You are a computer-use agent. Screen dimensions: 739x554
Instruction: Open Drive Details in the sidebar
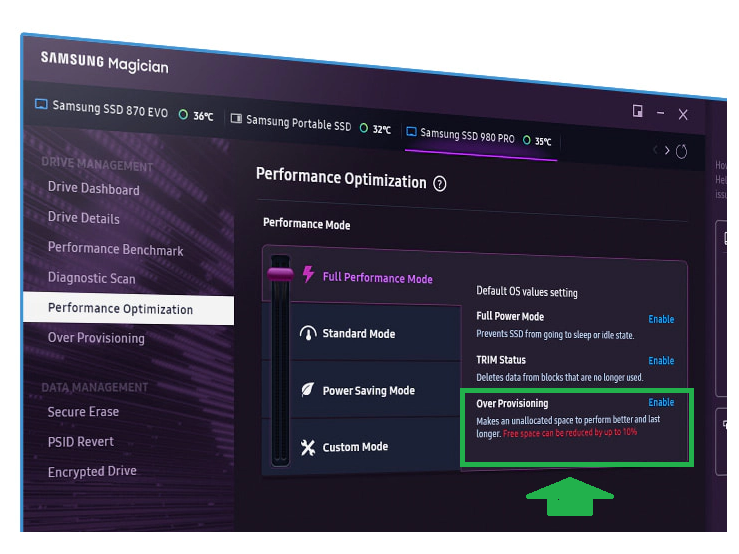point(83,217)
